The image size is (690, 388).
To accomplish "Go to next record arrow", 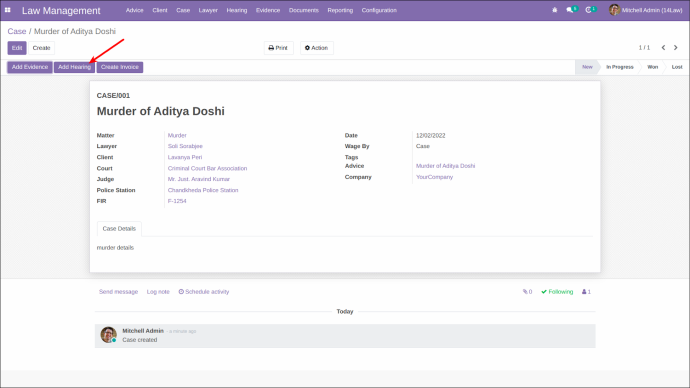I will (x=675, y=48).
